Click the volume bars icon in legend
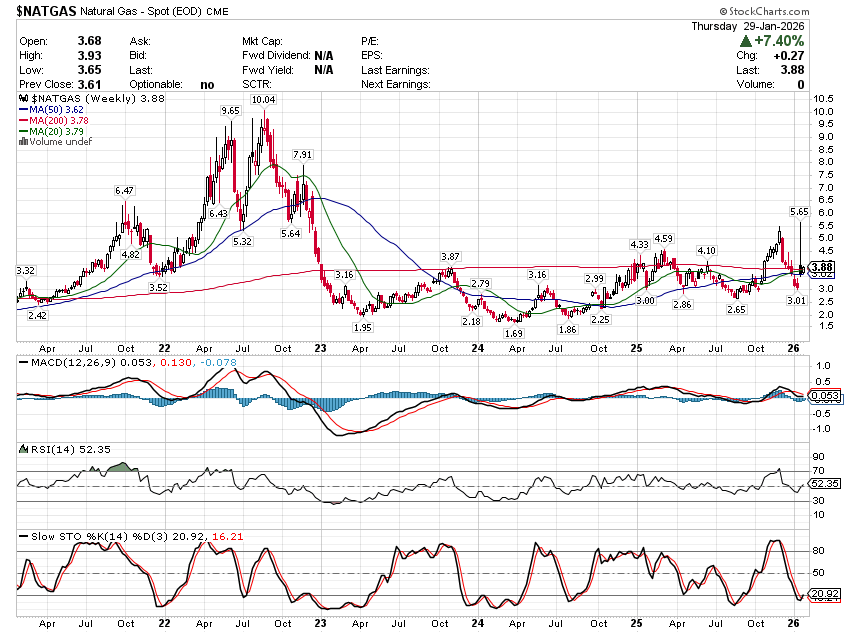850x633 pixels. coord(21,142)
